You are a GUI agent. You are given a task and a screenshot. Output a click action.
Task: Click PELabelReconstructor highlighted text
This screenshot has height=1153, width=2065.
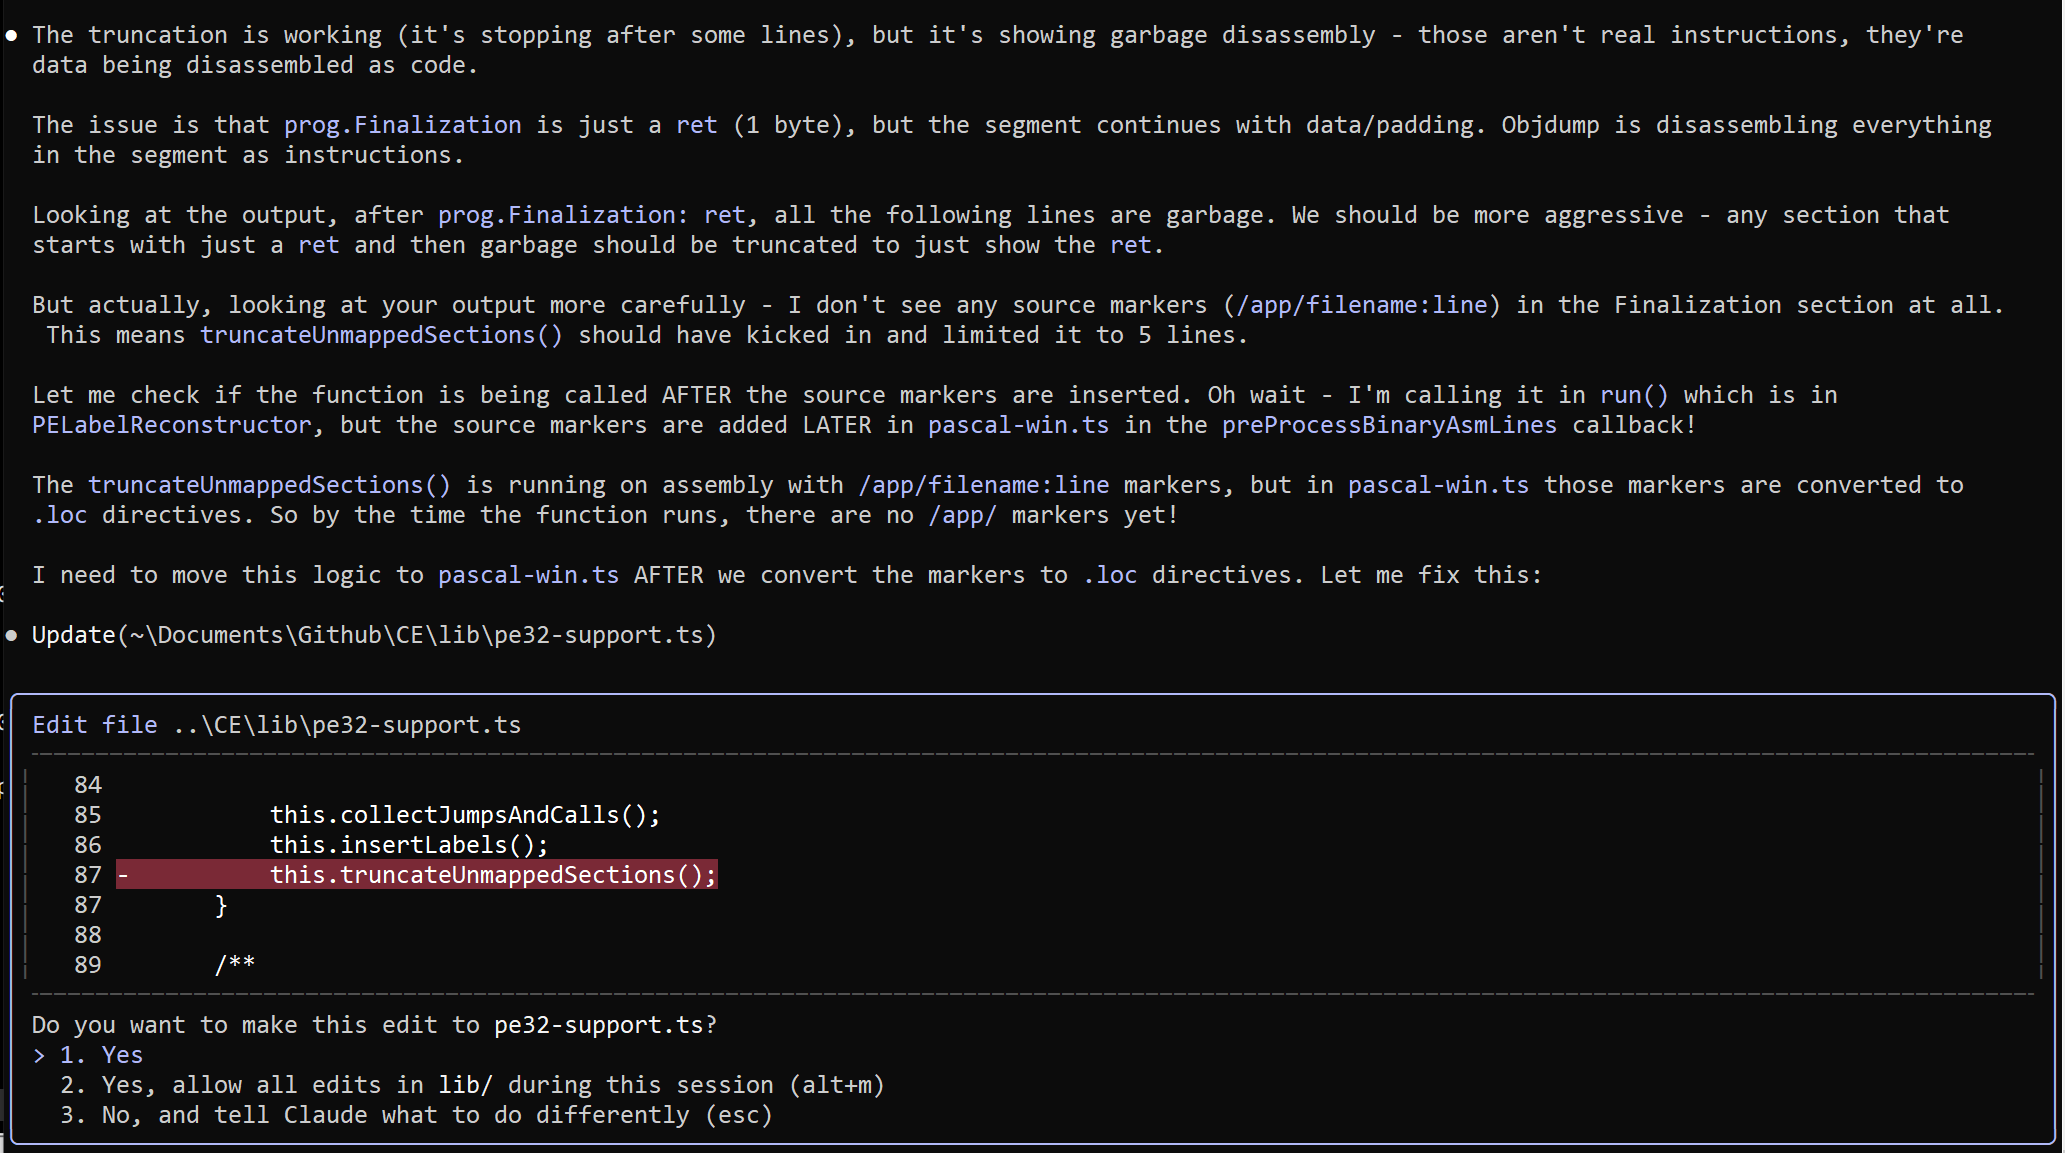171,425
